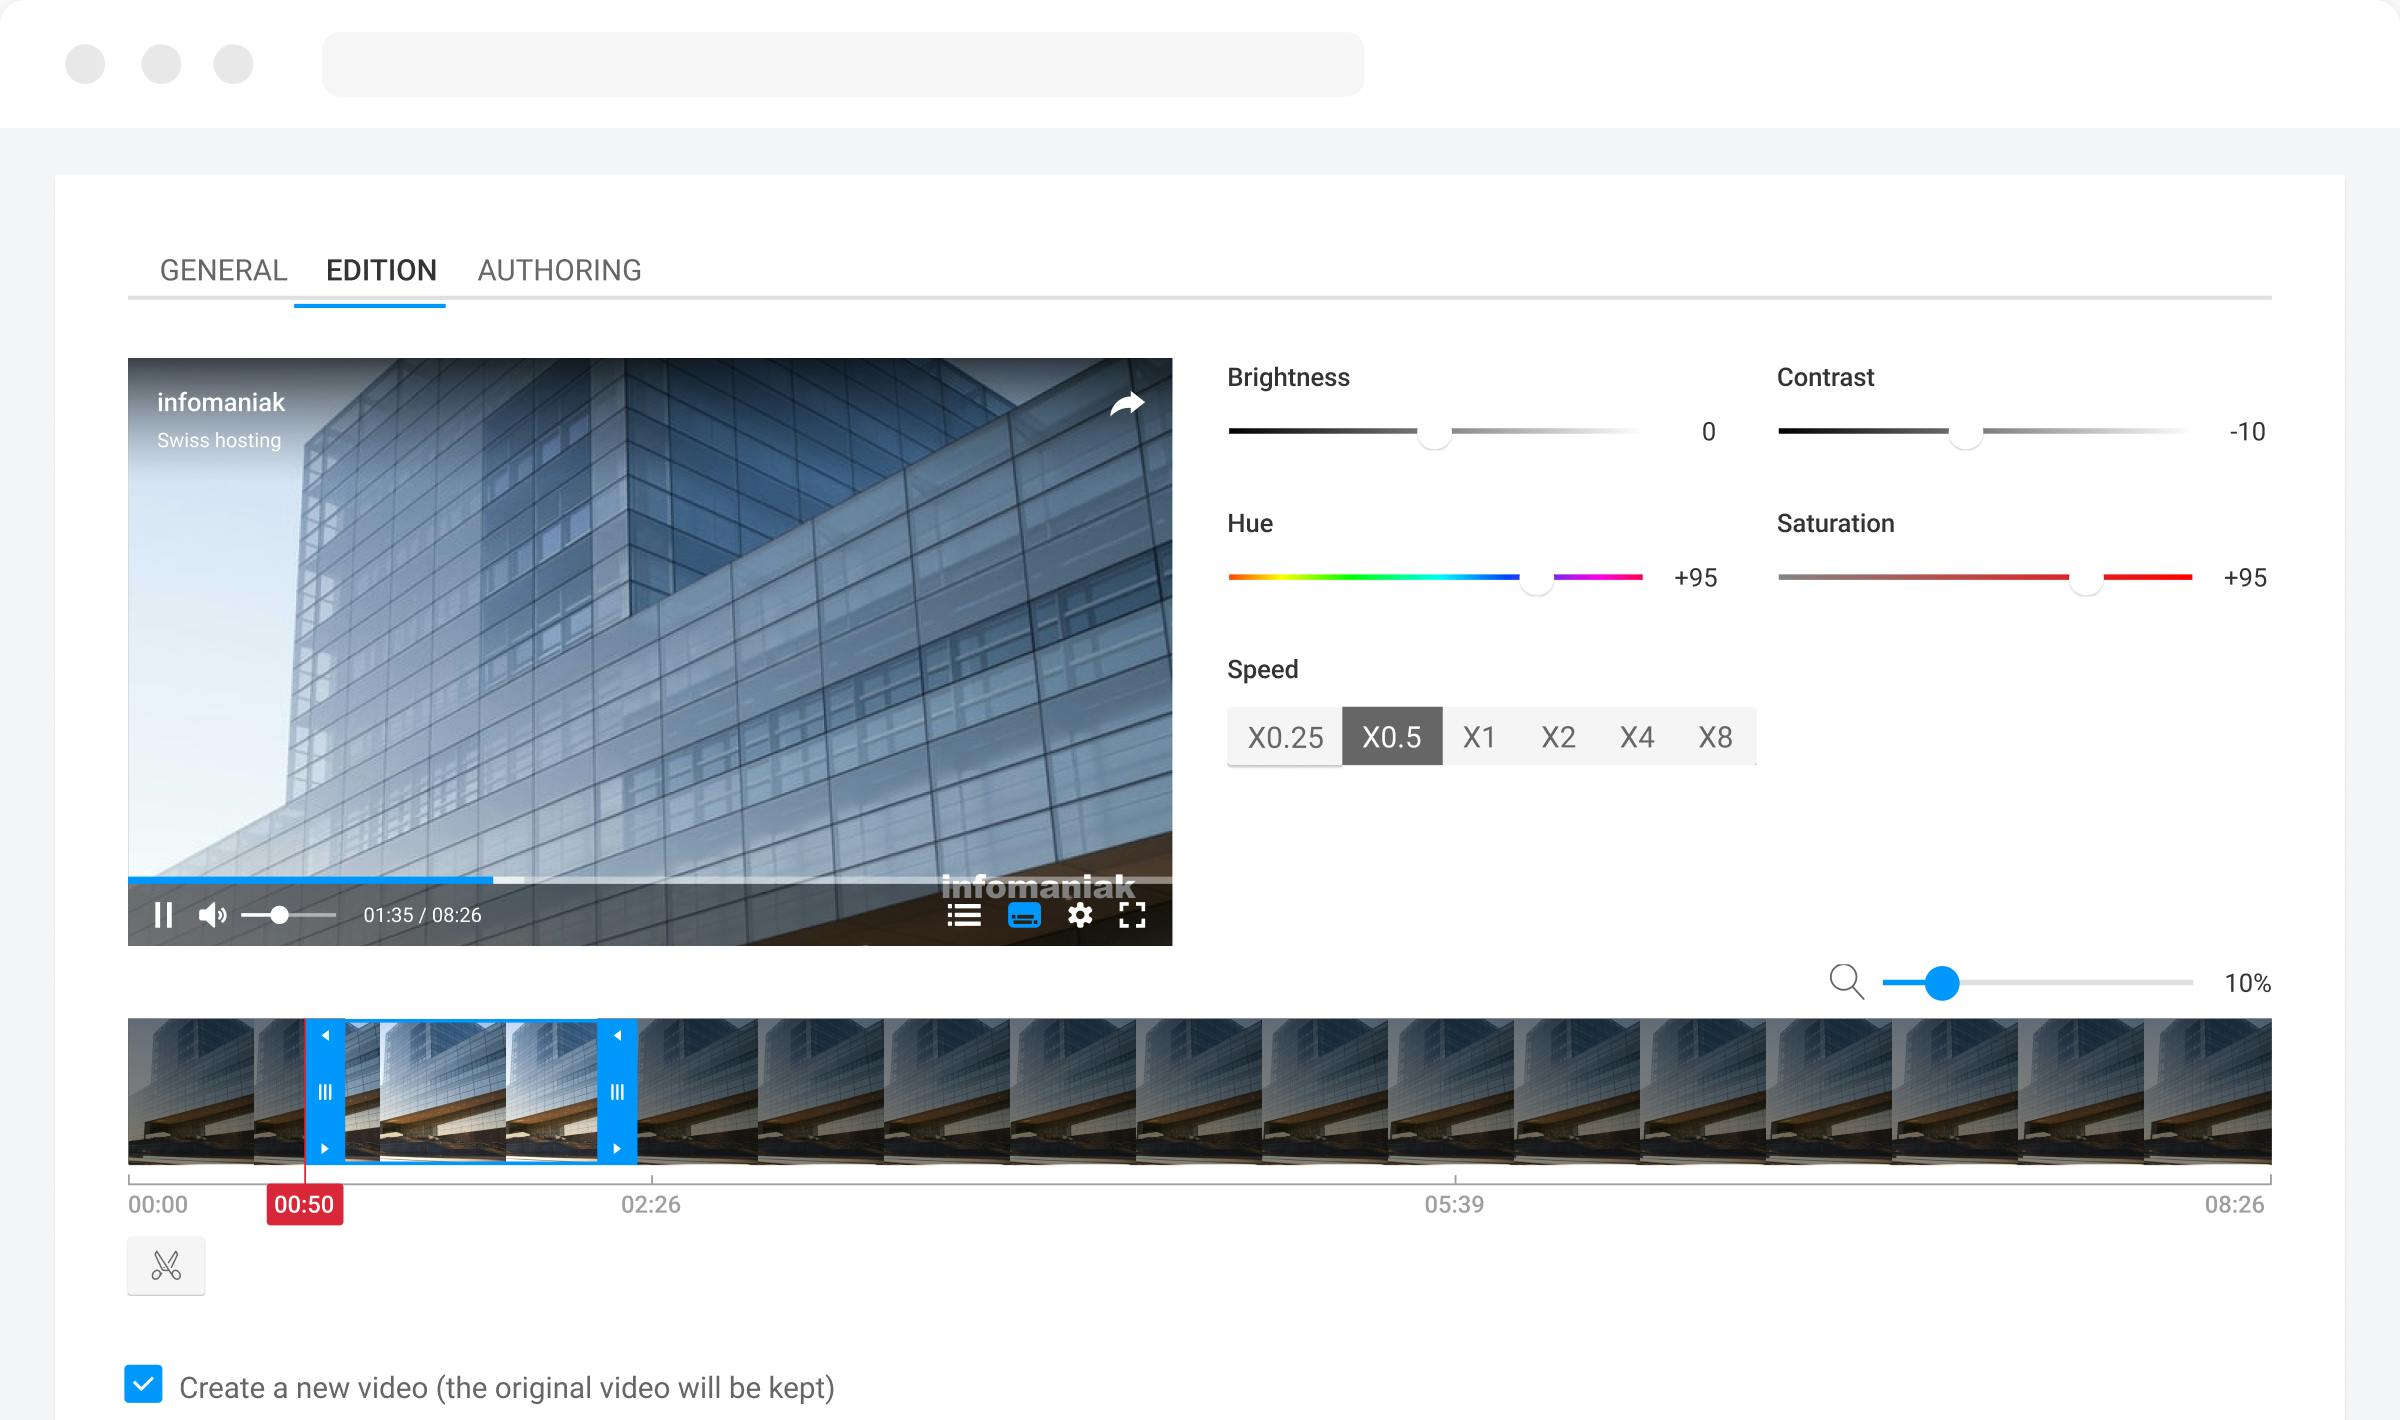2400x1420 pixels.
Task: Enter fullscreen mode
Action: point(1133,914)
